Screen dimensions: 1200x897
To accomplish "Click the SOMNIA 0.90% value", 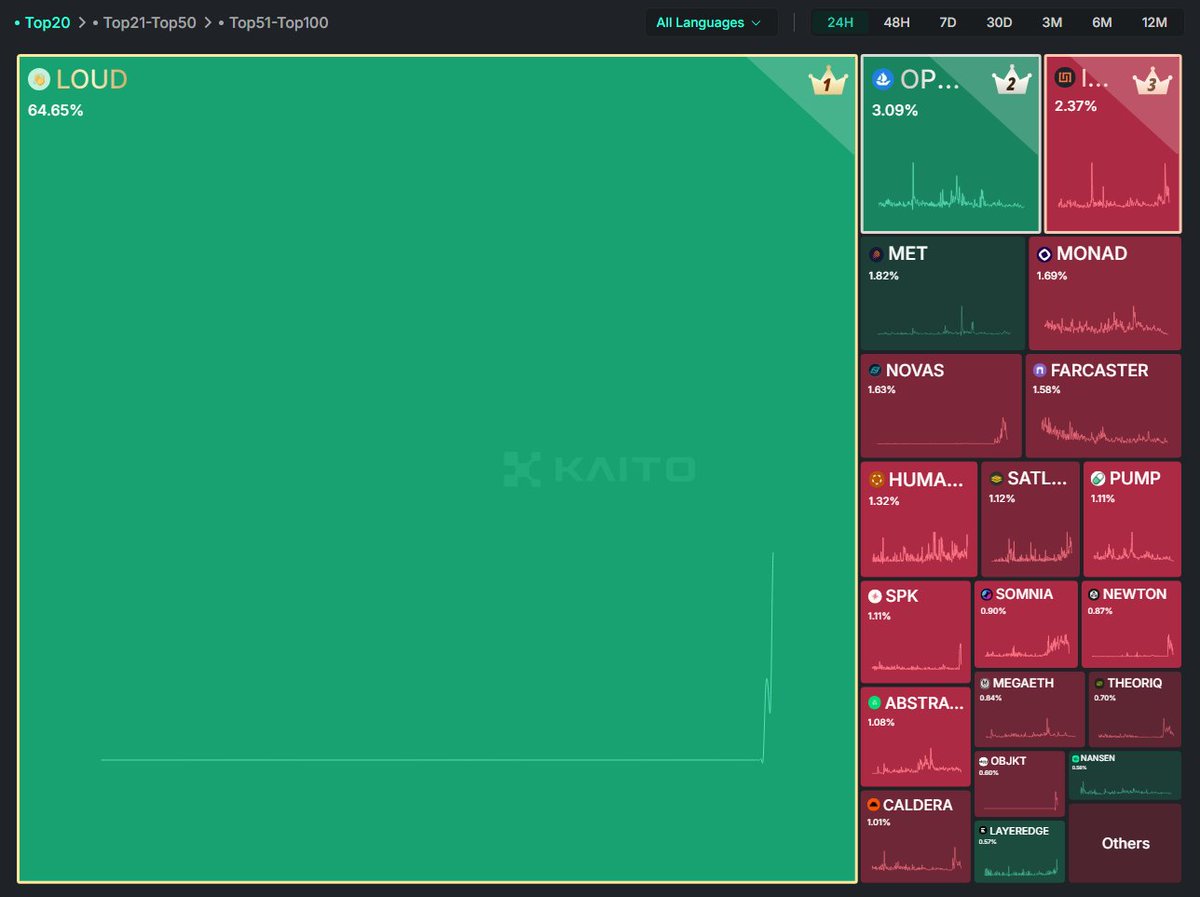I will coord(993,611).
